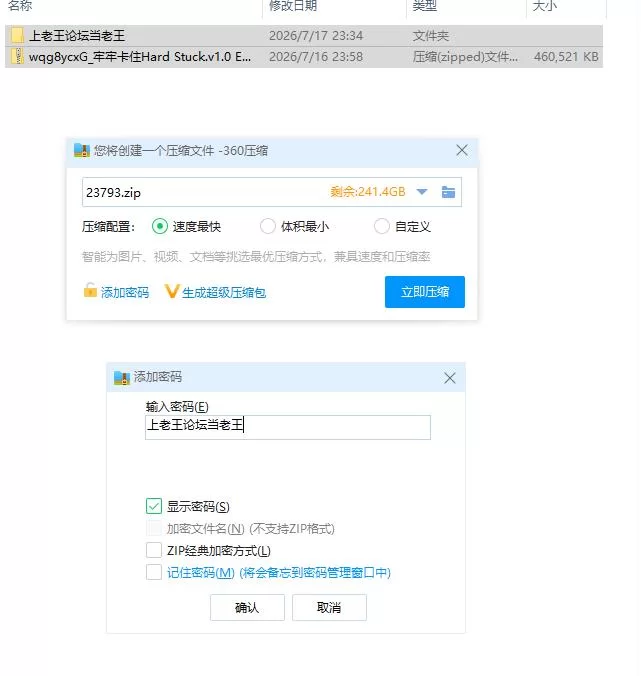Click the 360压缩 app icon in compress dialog title
This screenshot has height=676, width=641.
coord(81,150)
